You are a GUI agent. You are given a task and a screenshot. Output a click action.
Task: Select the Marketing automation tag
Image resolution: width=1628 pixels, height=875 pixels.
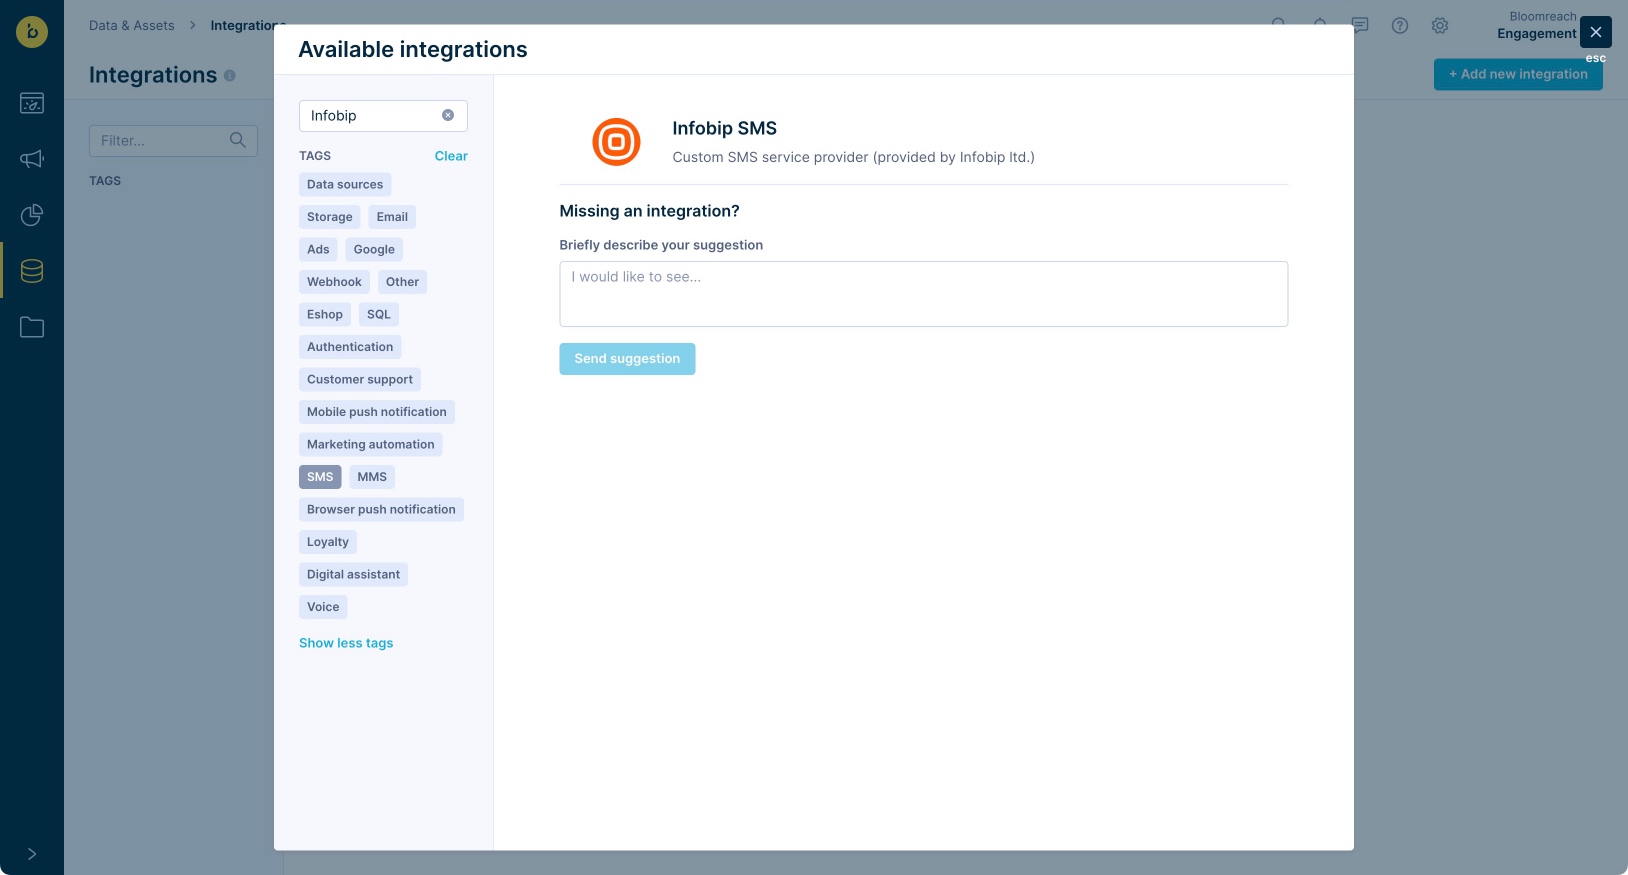pyautogui.click(x=371, y=444)
